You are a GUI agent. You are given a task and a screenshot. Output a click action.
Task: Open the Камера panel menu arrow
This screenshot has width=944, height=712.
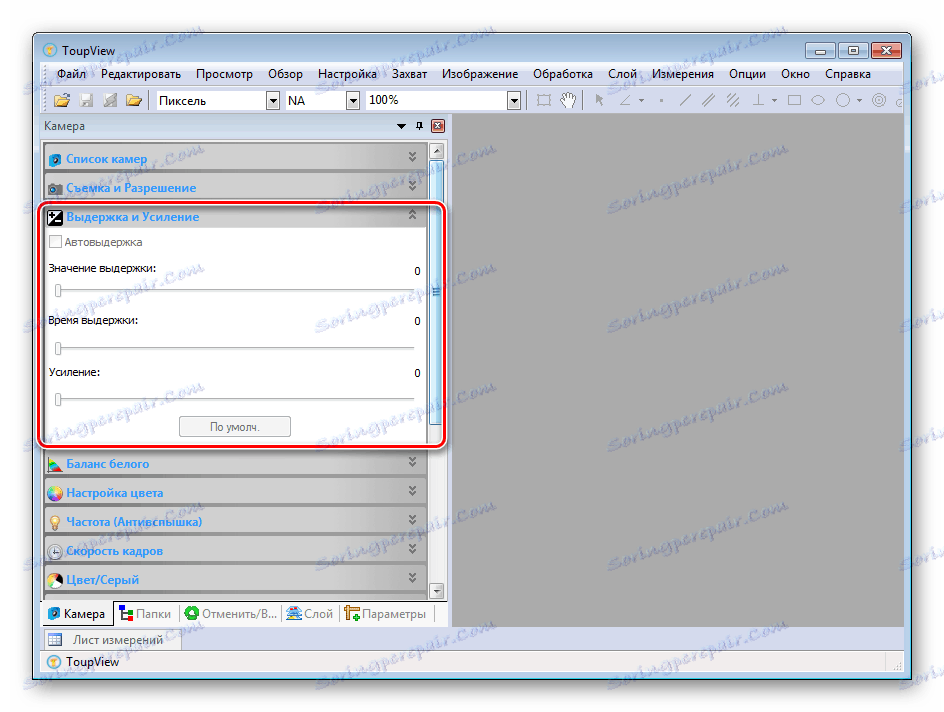pyautogui.click(x=401, y=126)
